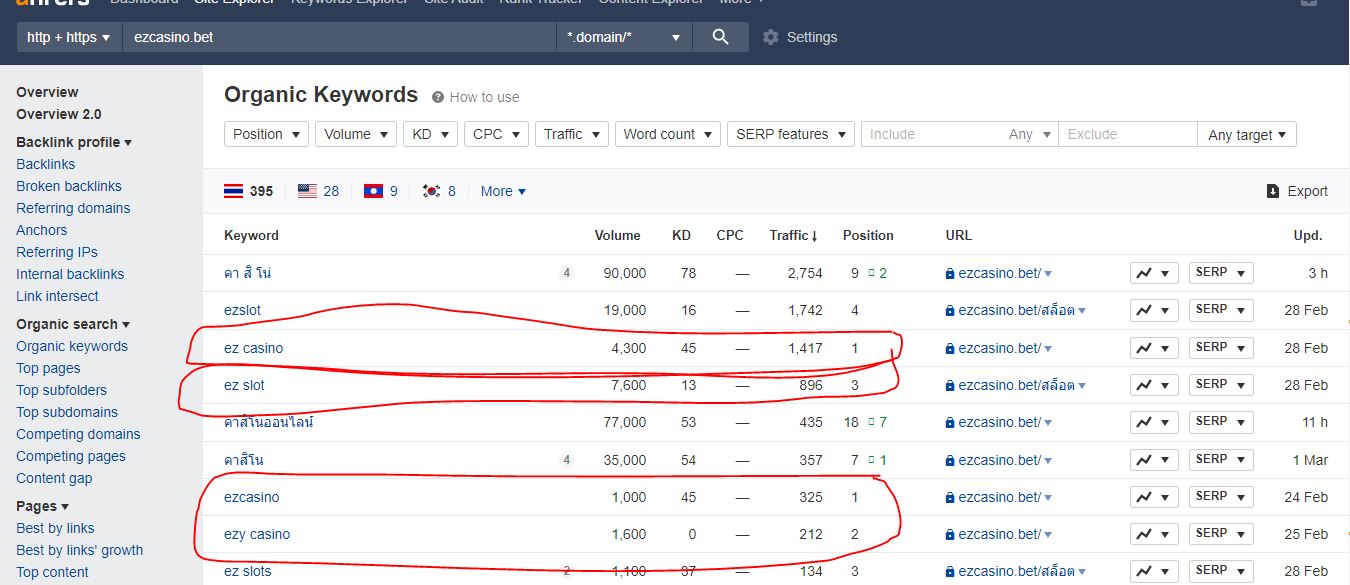Select the Laos flag country filter
The height and width of the screenshot is (585, 1350).
373,191
